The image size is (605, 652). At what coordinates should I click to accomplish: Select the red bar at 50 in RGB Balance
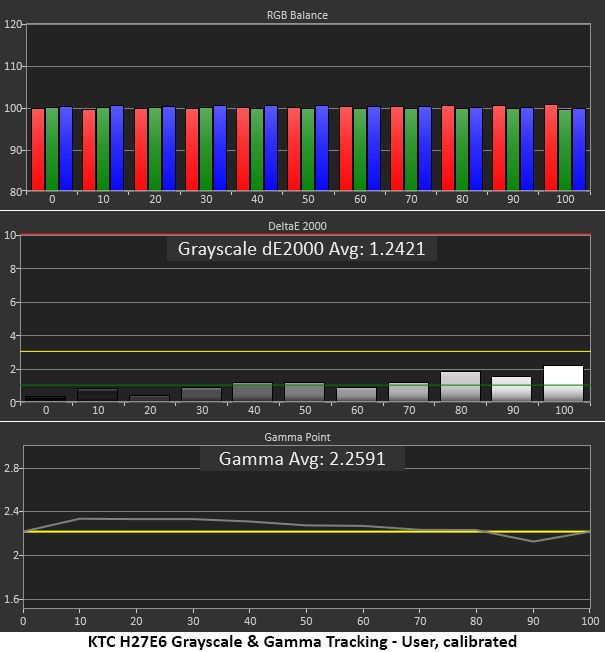[x=294, y=149]
